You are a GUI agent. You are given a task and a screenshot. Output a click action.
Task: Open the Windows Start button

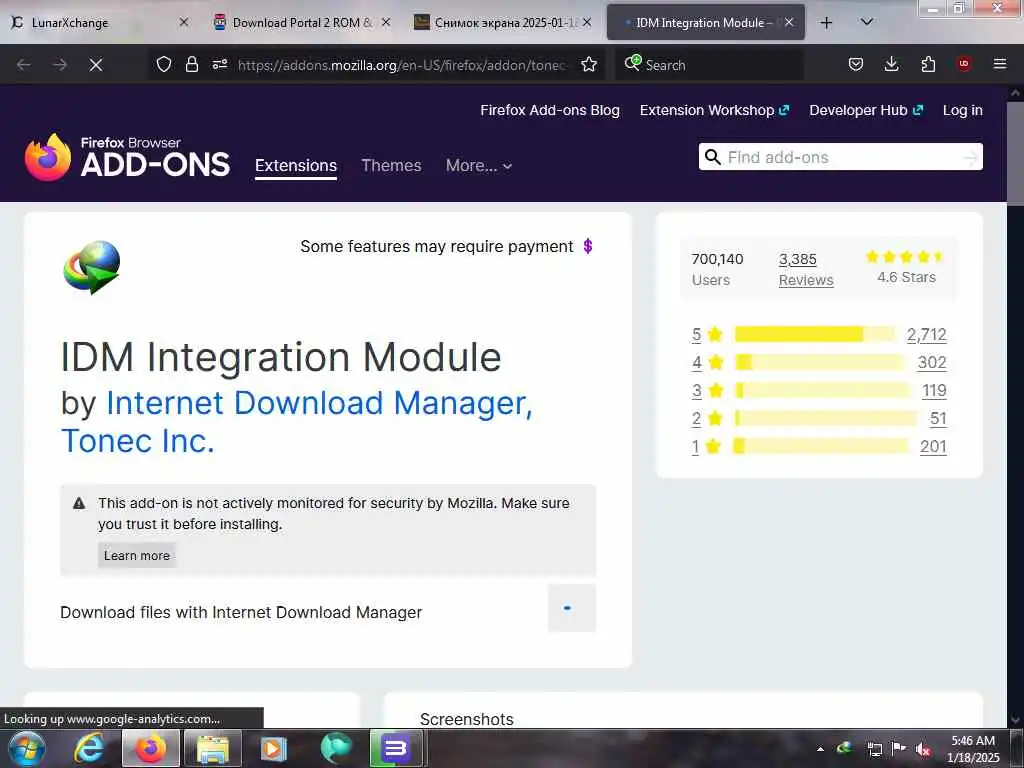point(27,748)
